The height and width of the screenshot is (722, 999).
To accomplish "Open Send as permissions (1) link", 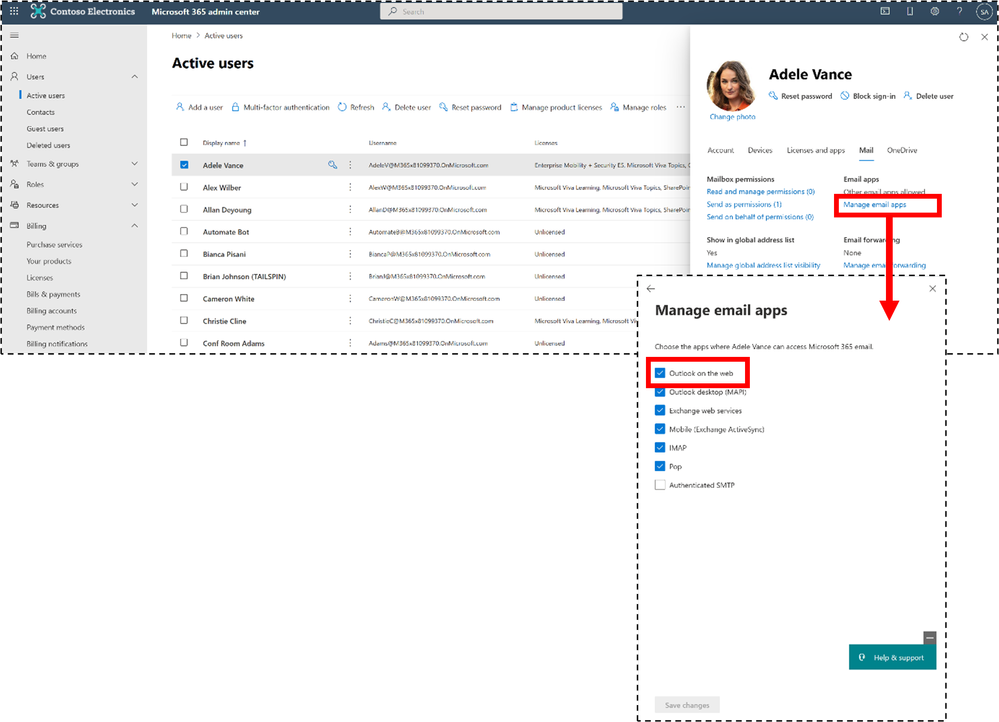I will [x=744, y=205].
